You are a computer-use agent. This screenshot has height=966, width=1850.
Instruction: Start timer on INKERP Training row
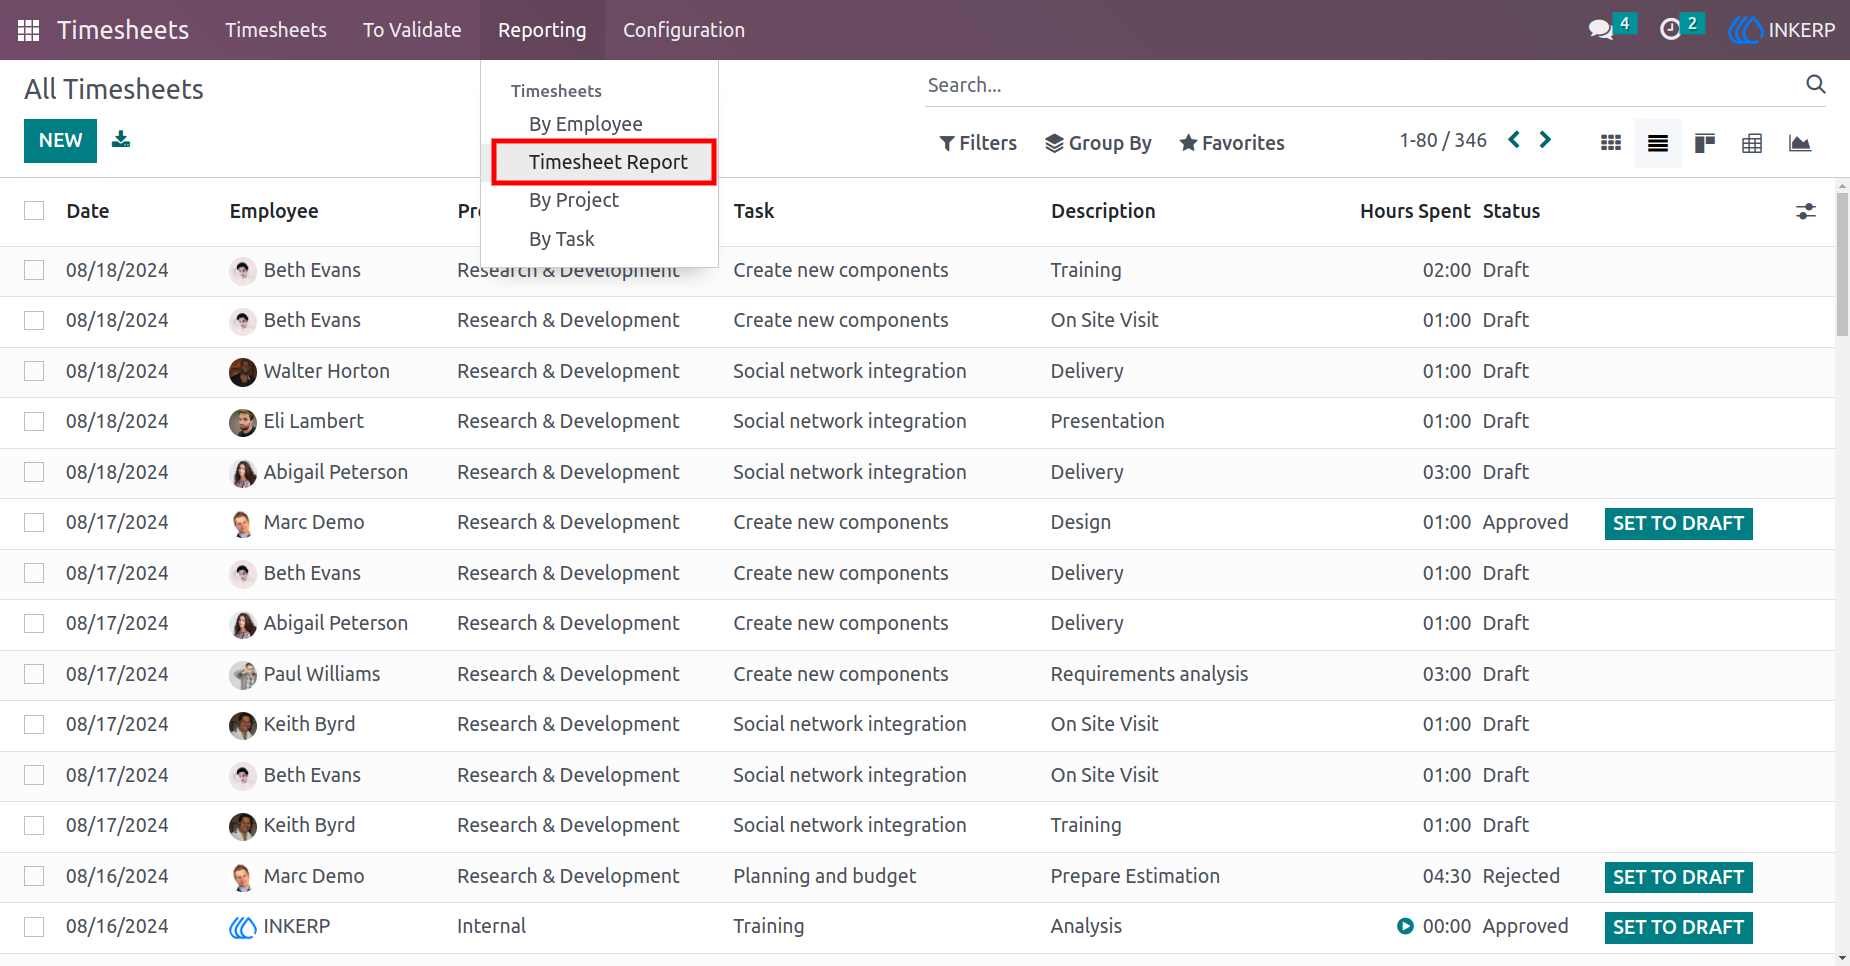(1405, 926)
